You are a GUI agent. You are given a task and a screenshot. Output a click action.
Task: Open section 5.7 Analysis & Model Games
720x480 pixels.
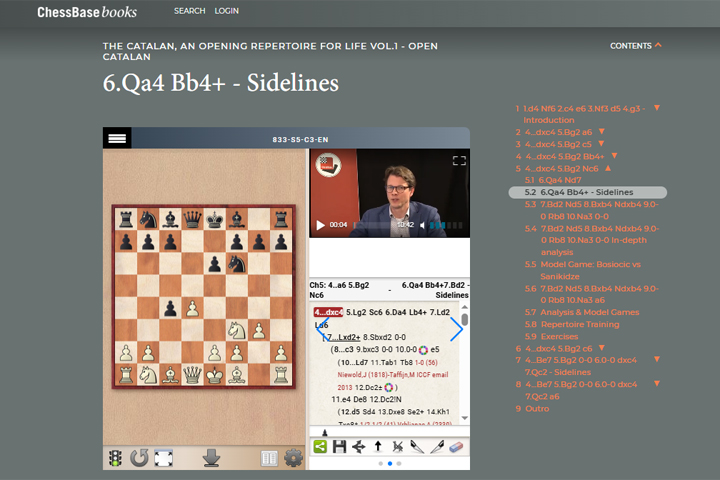(x=582, y=312)
